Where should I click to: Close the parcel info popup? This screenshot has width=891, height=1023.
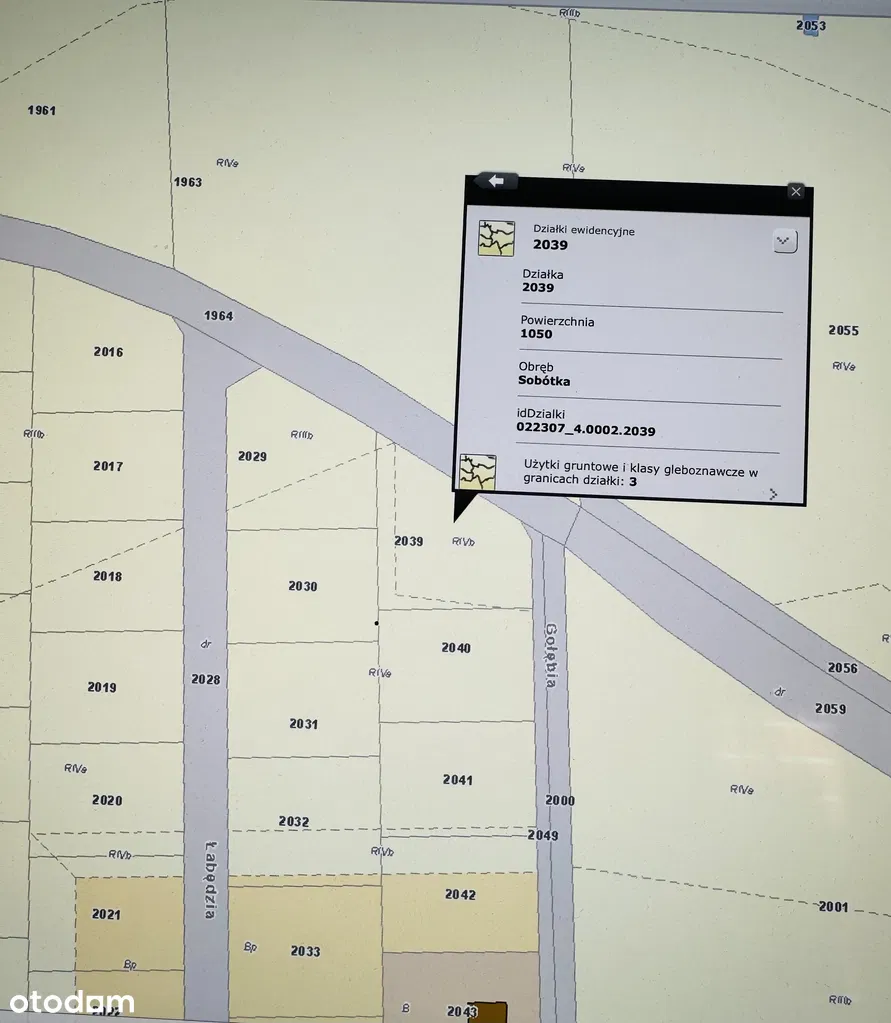pos(795,191)
